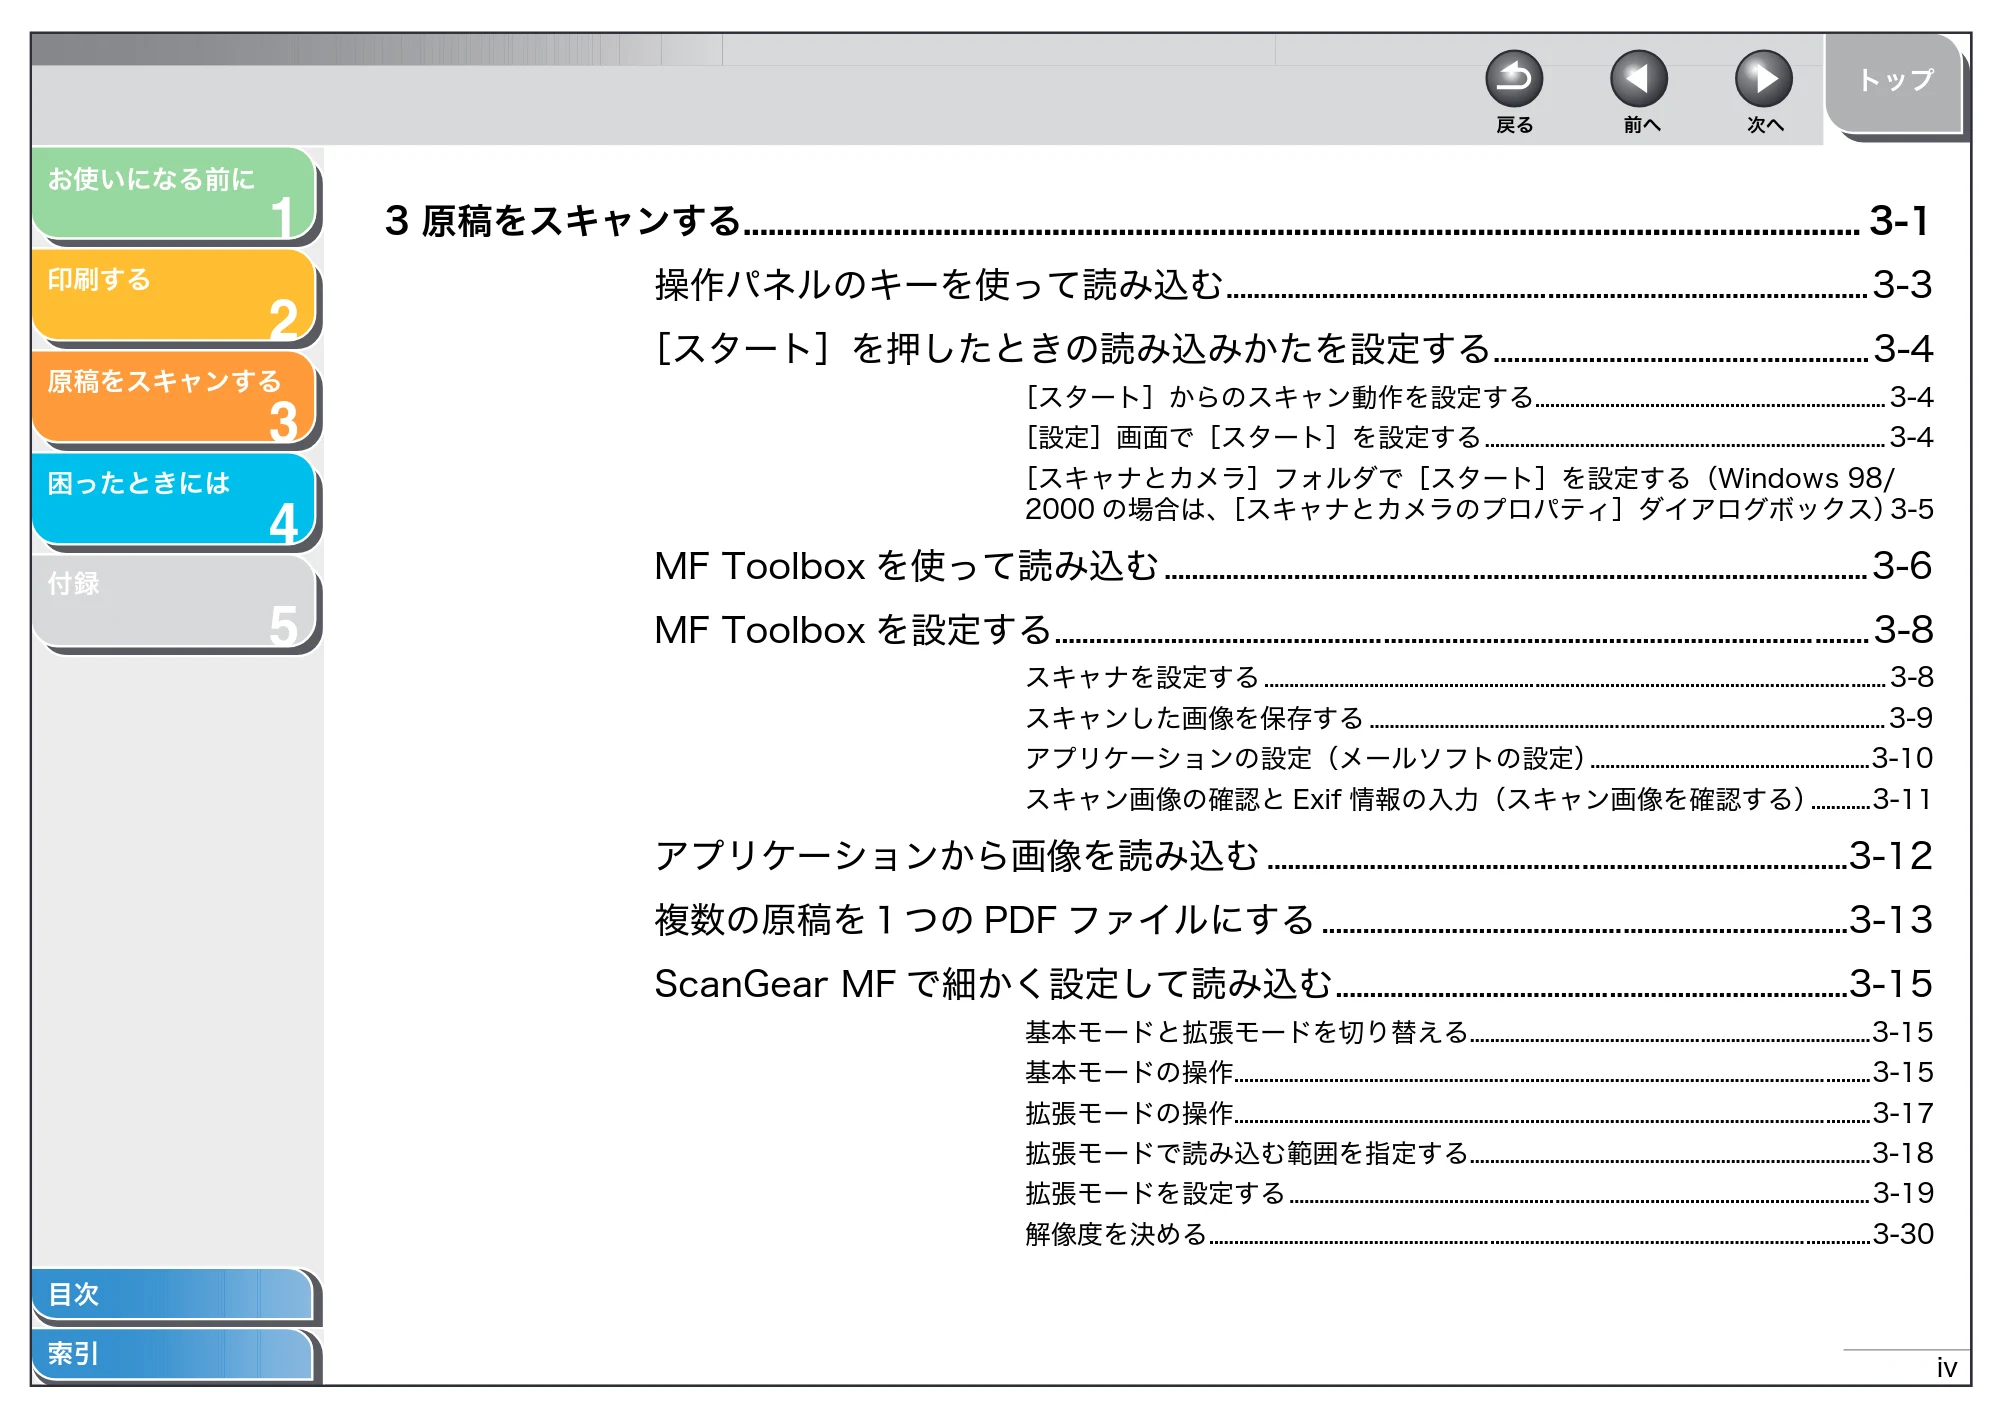2000x1415 pixels.
Task: Open ［スタート］を押したときの読み込みかたを設定する entry
Action: pos(1293,349)
